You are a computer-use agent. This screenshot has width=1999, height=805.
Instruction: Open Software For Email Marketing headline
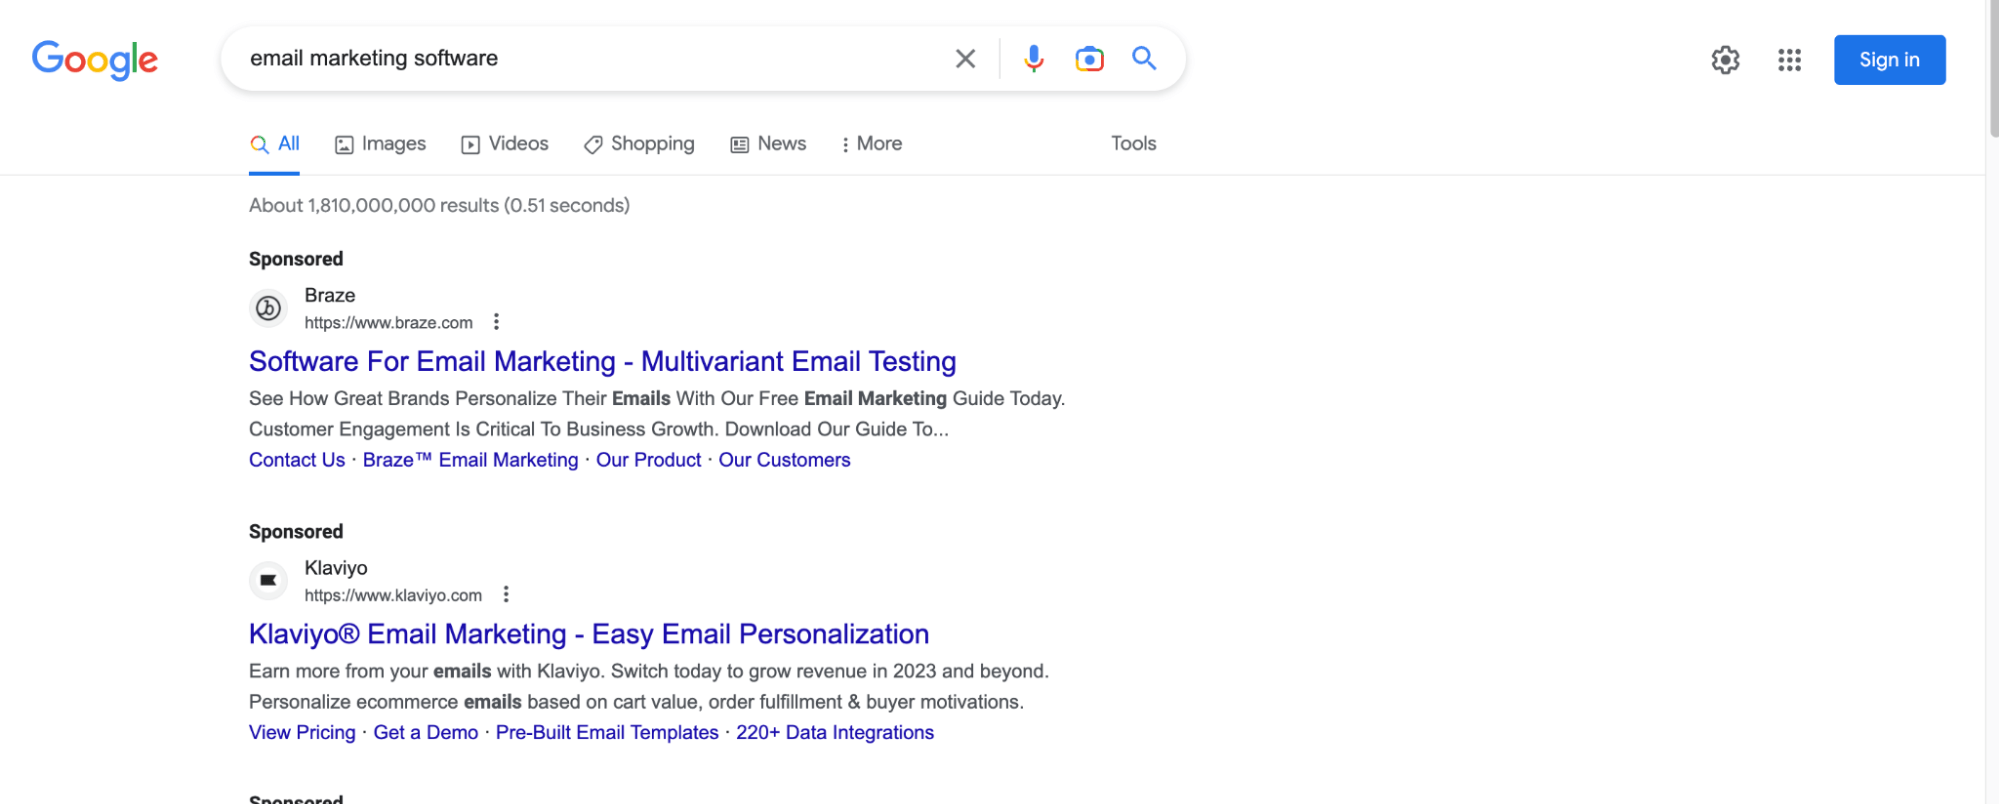[x=602, y=361]
